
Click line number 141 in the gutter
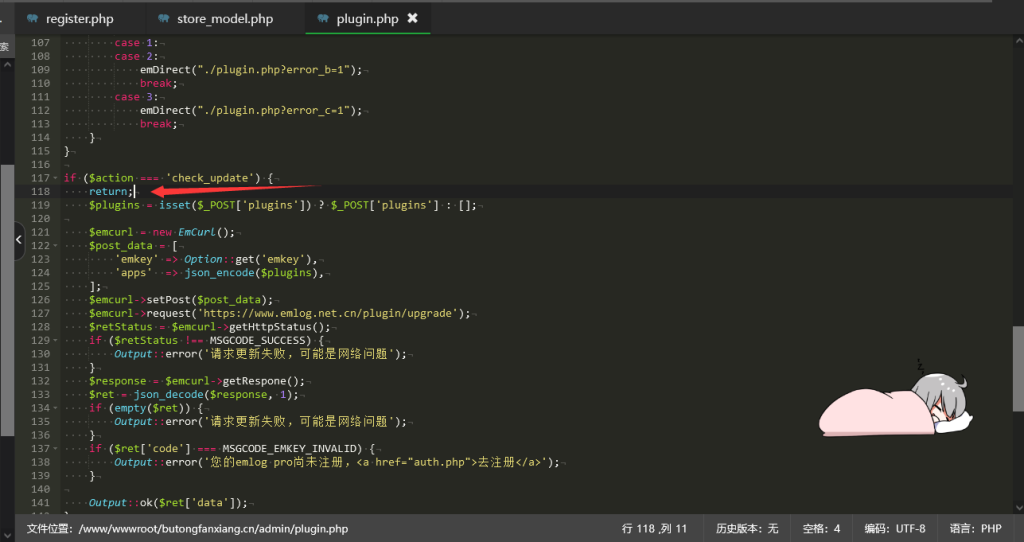click(x=40, y=502)
